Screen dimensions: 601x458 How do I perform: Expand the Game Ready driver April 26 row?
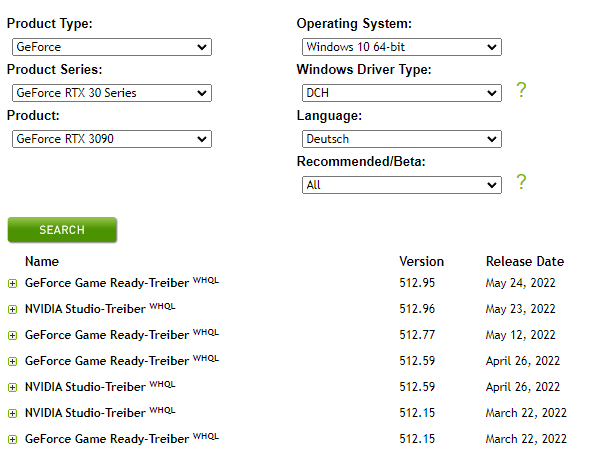[x=13, y=362]
